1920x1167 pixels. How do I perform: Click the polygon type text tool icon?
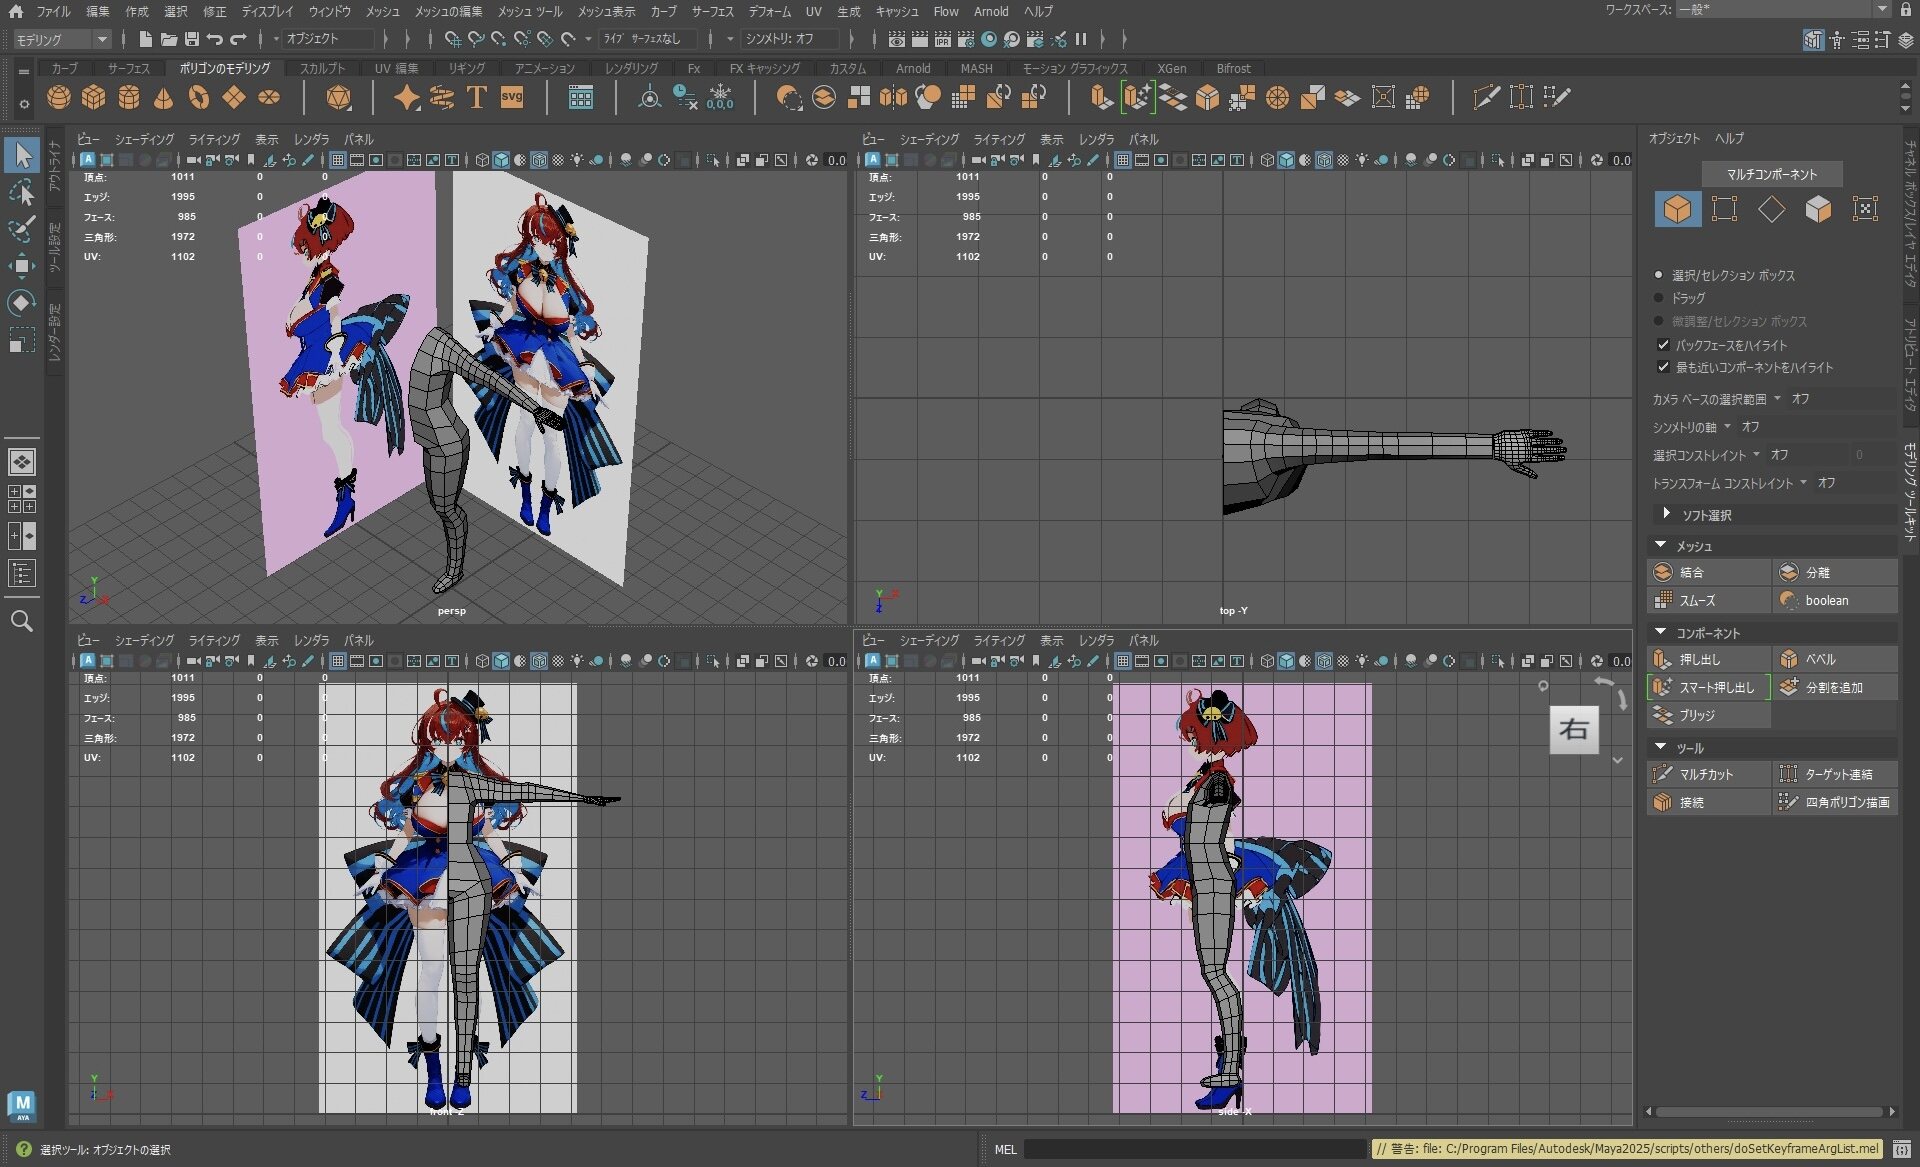point(476,97)
